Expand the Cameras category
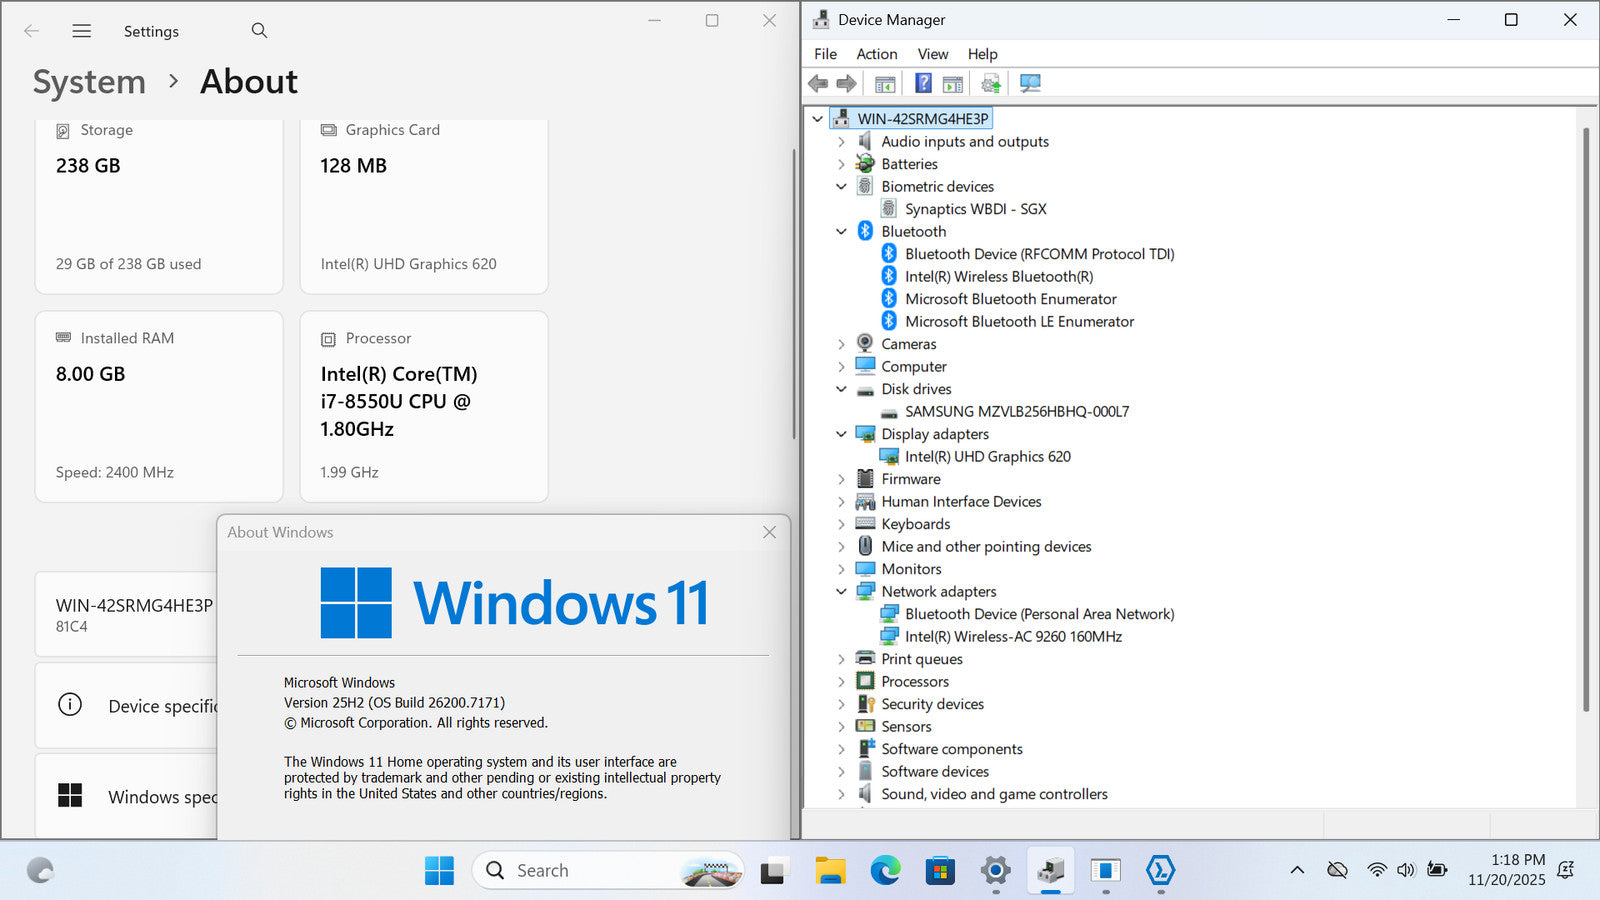Screen dimensions: 1600x900 [x=841, y=344]
